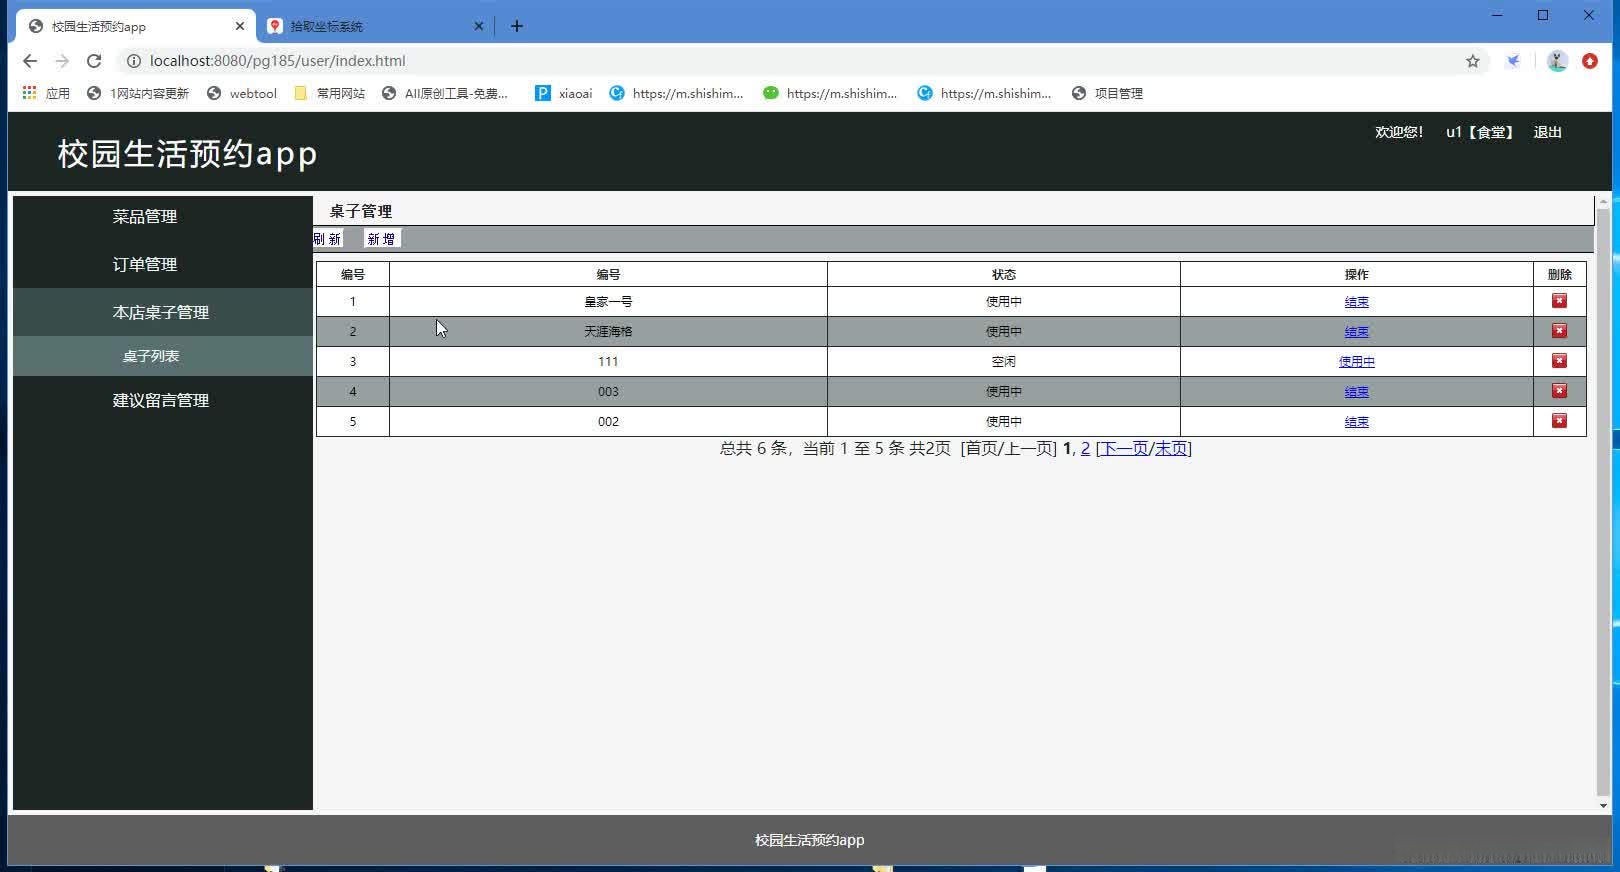This screenshot has width=1620, height=872.
Task: Delete table row 皇家一号
Action: [1559, 301]
